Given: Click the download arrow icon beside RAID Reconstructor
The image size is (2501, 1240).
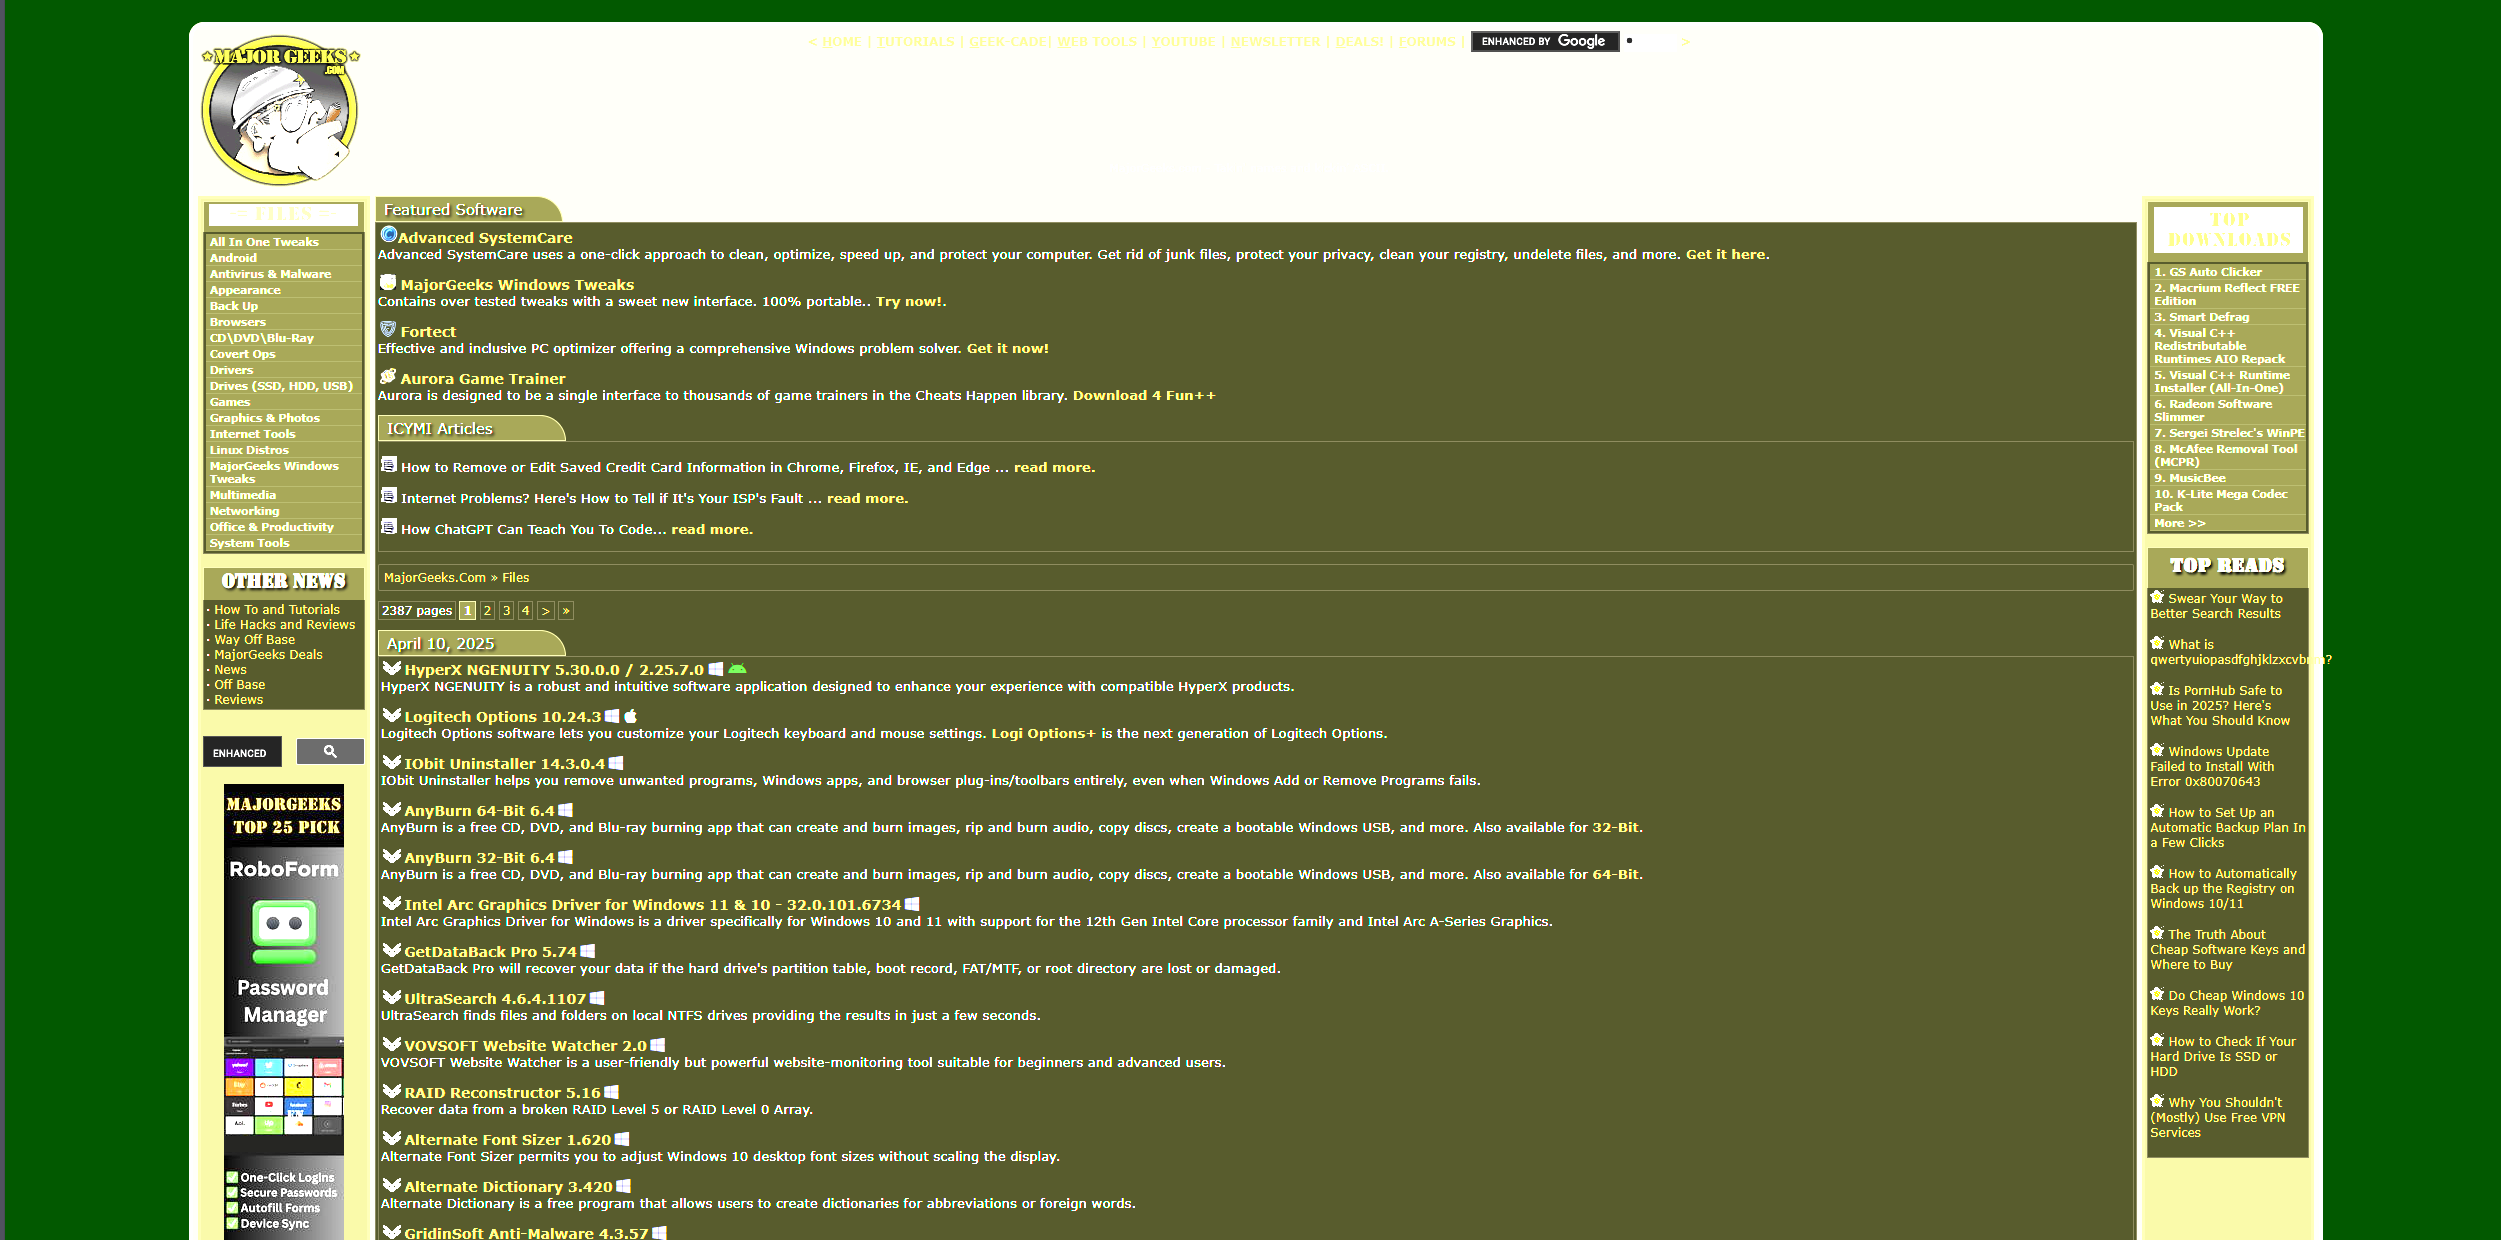Looking at the screenshot, I should [391, 1091].
